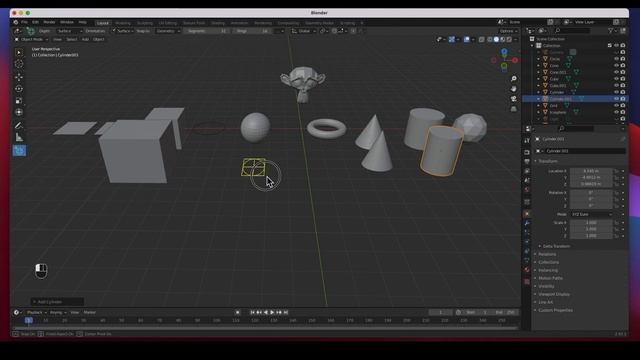Open the timeline Playback menu
Image resolution: width=640 pixels, height=360 pixels.
pyautogui.click(x=36, y=313)
